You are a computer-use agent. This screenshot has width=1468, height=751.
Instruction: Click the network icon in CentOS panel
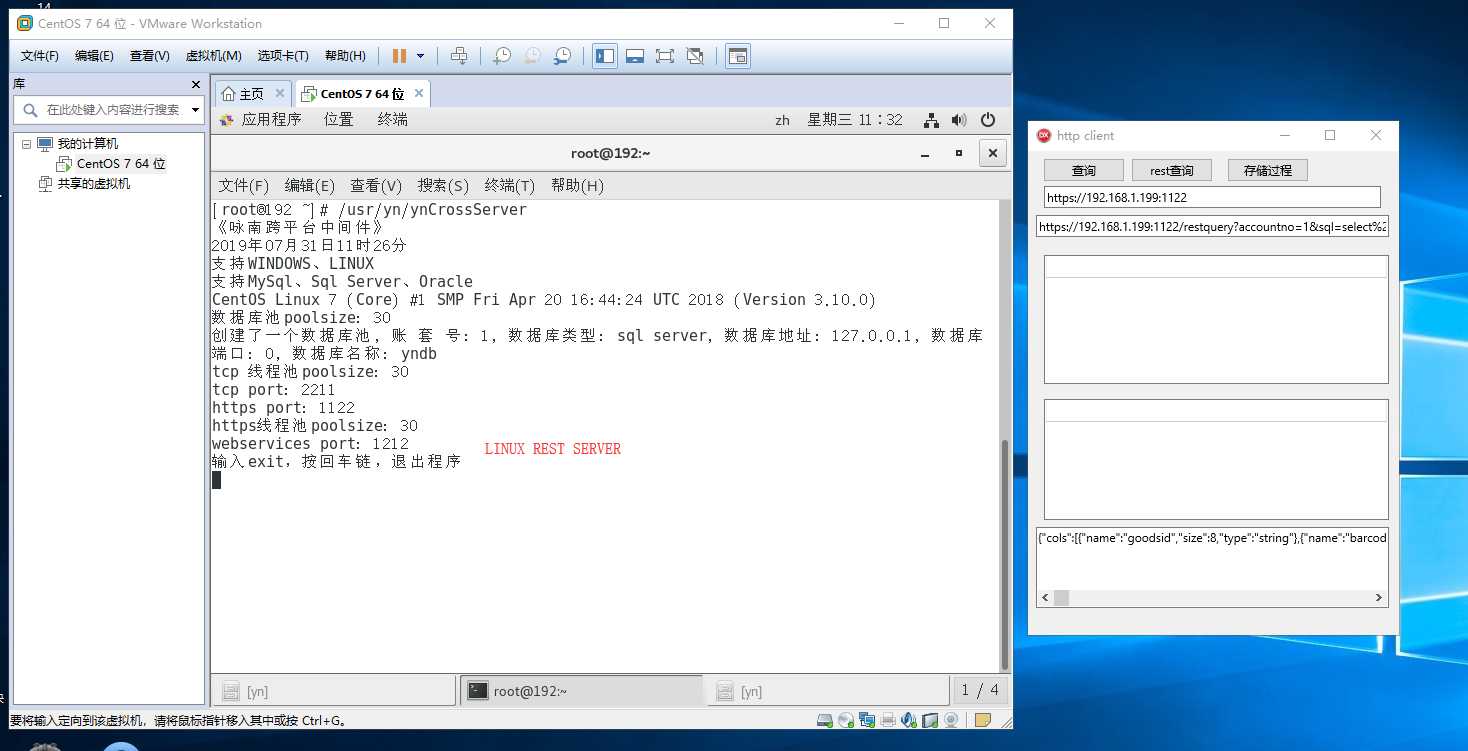click(x=931, y=120)
